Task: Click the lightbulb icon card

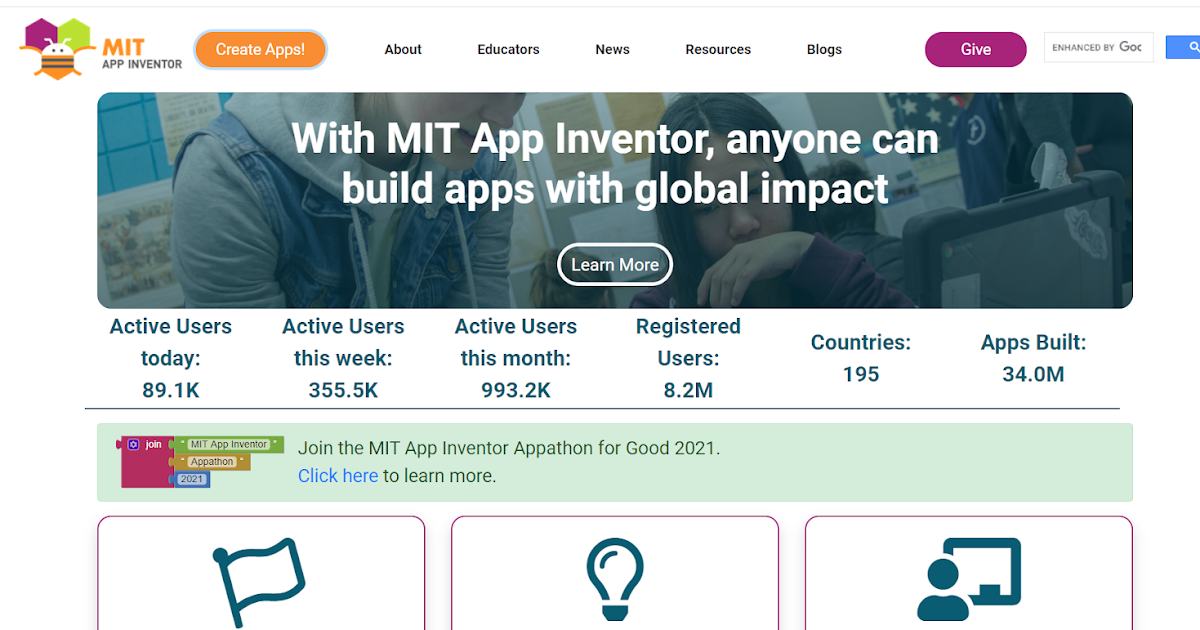Action: tap(614, 580)
